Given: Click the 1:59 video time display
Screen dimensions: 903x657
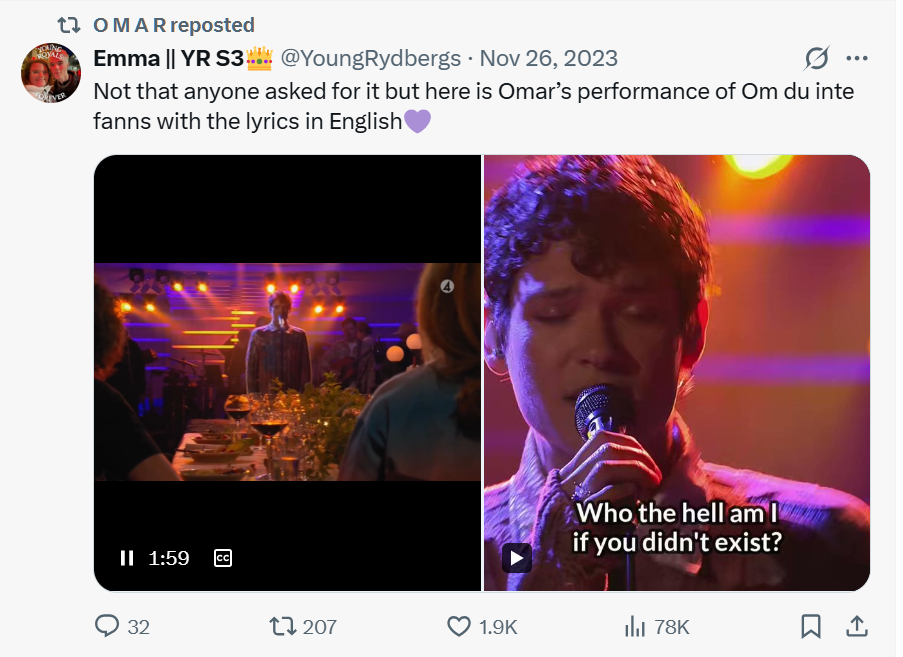Looking at the screenshot, I should tap(169, 558).
